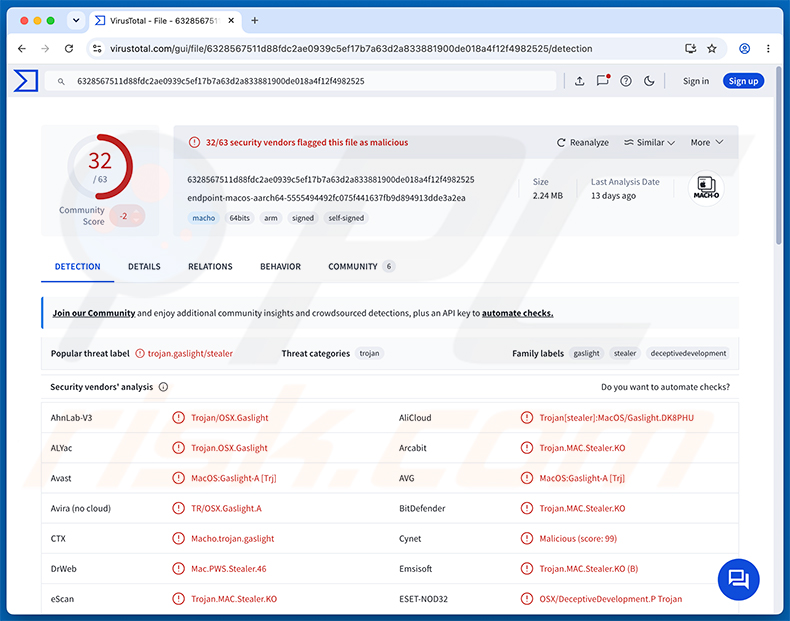790x621 pixels.
Task: Click the 32/63 detection score gauge
Action: (100, 166)
